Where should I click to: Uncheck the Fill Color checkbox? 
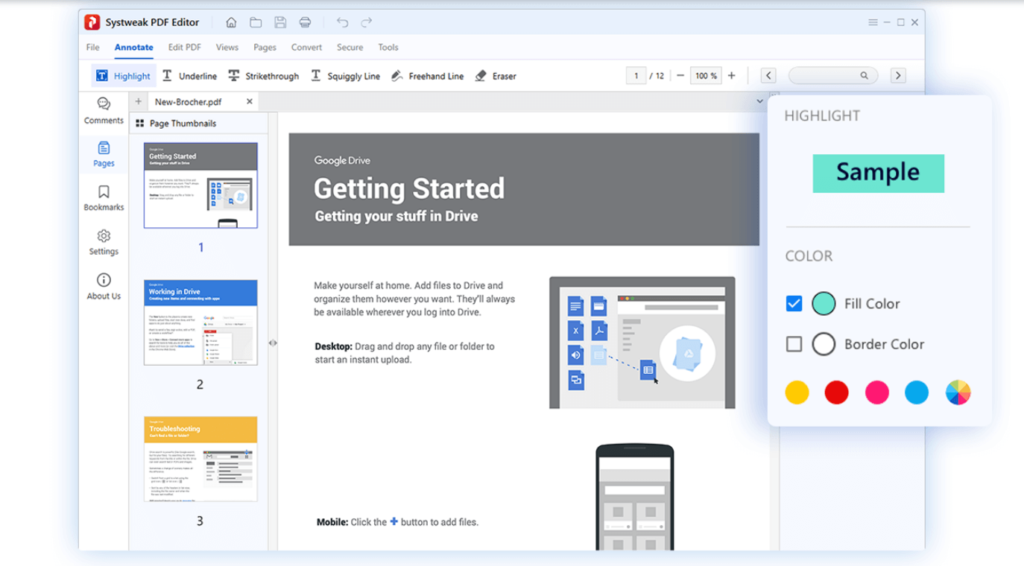pos(793,304)
